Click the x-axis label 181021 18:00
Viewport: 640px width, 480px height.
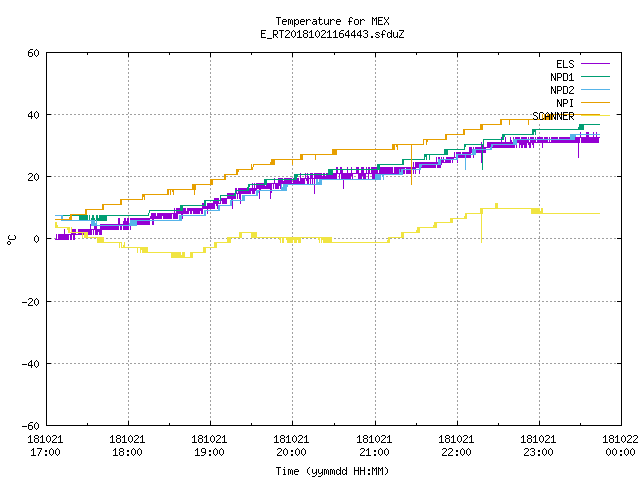(x=127, y=446)
